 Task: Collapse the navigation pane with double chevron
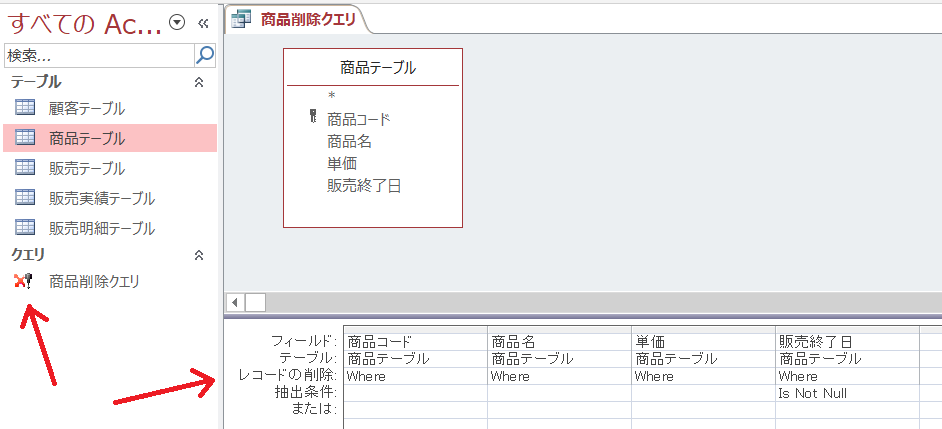203,23
